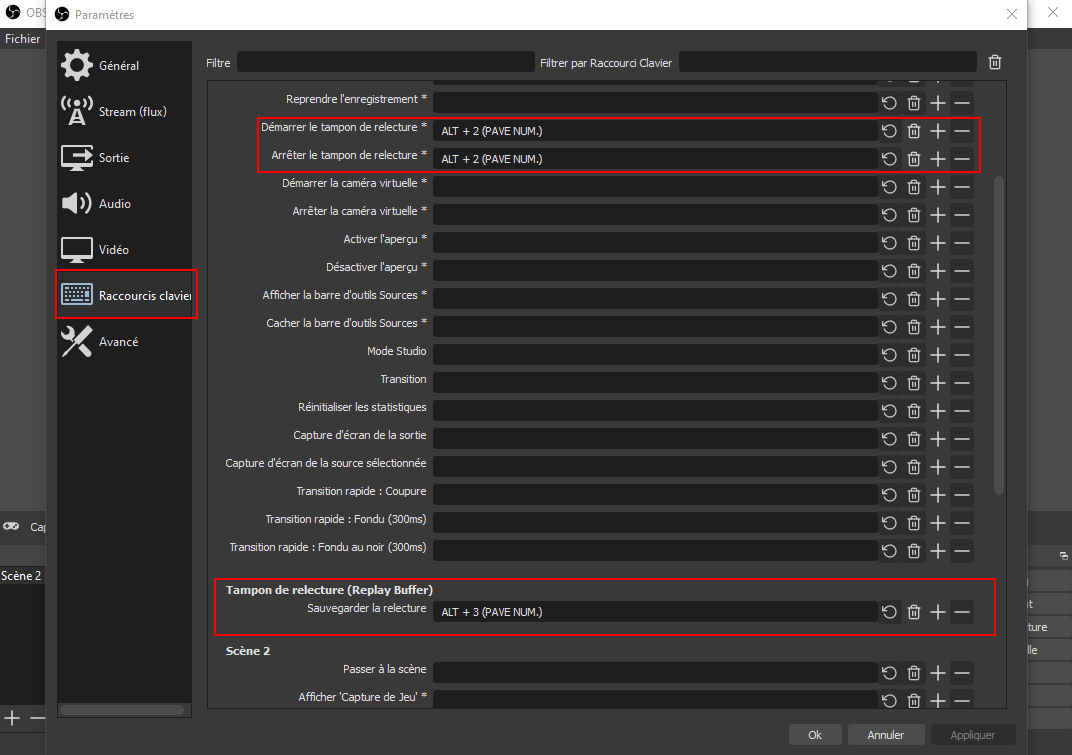Reset hotkey for Mode Studio

pos(889,356)
